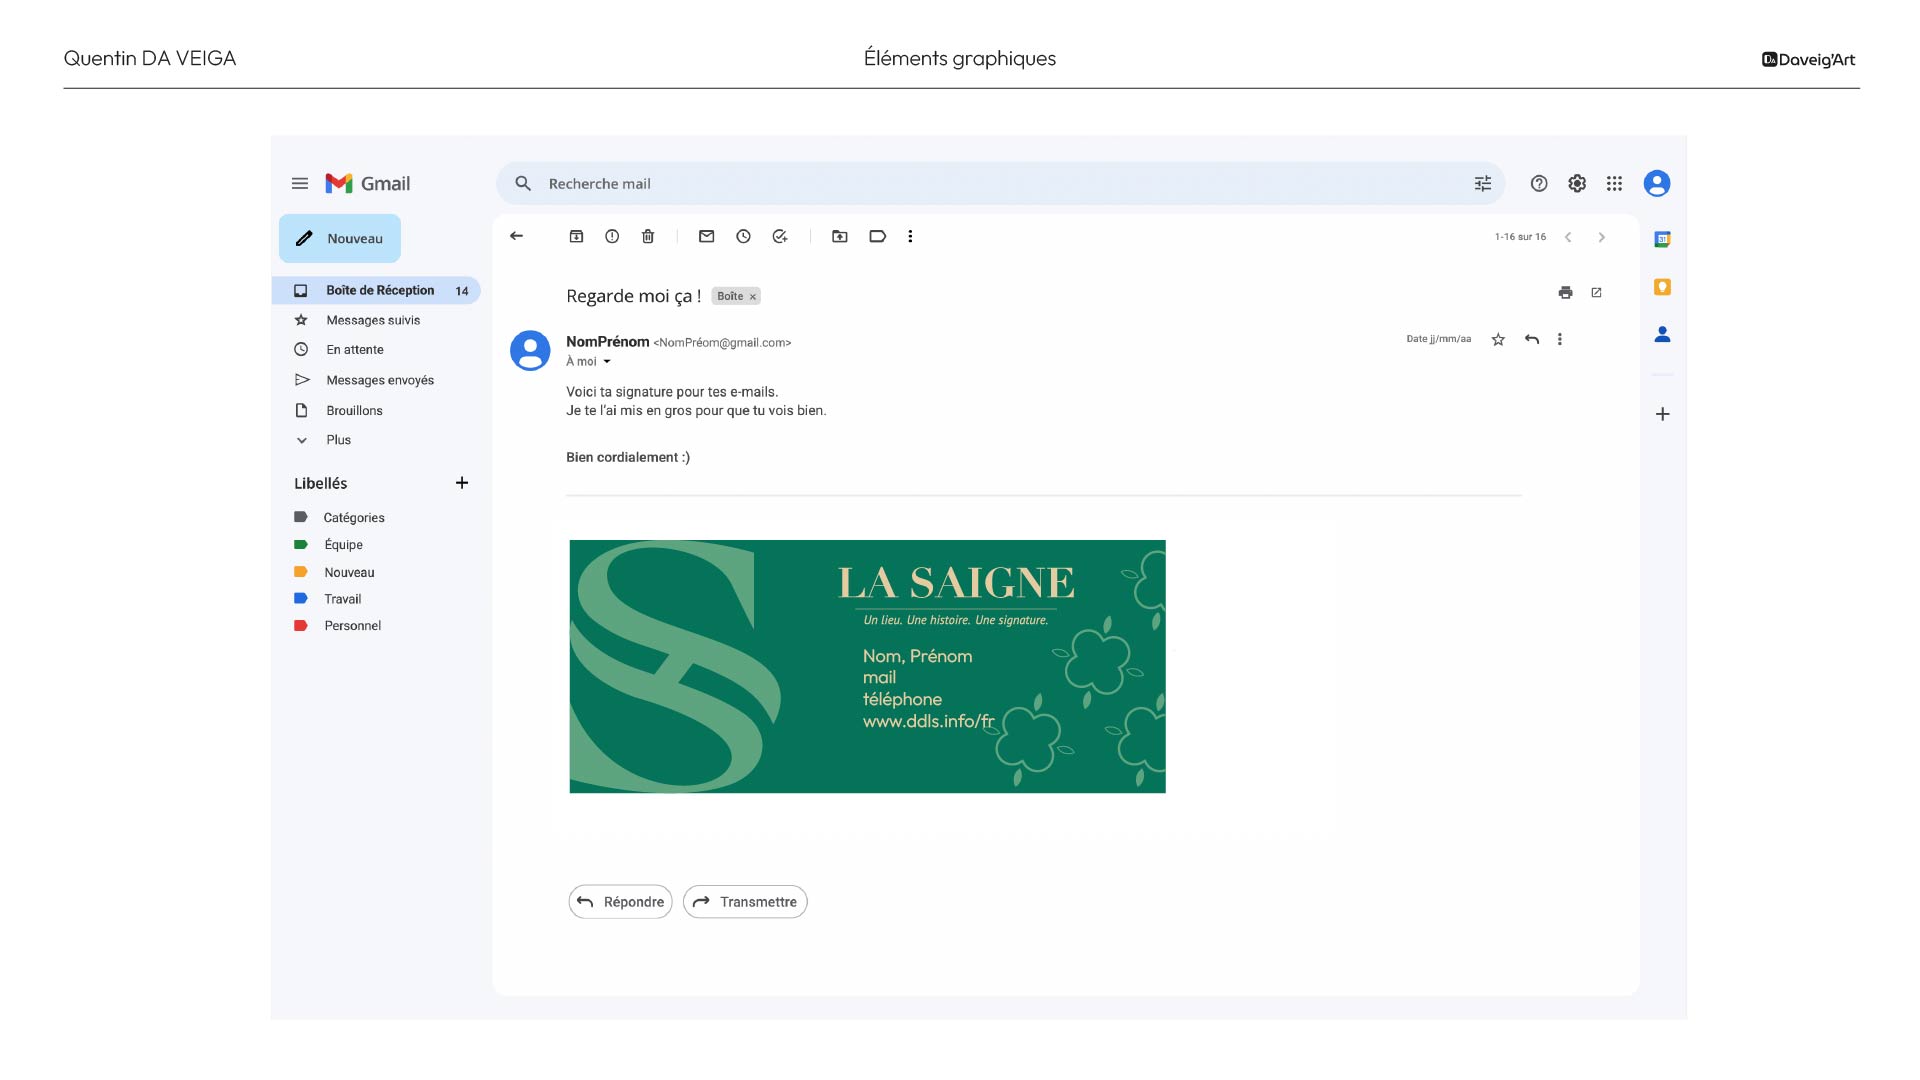This screenshot has width=1920, height=1080.
Task: Click the '1-16 sur 16' counter
Action: click(1520, 237)
